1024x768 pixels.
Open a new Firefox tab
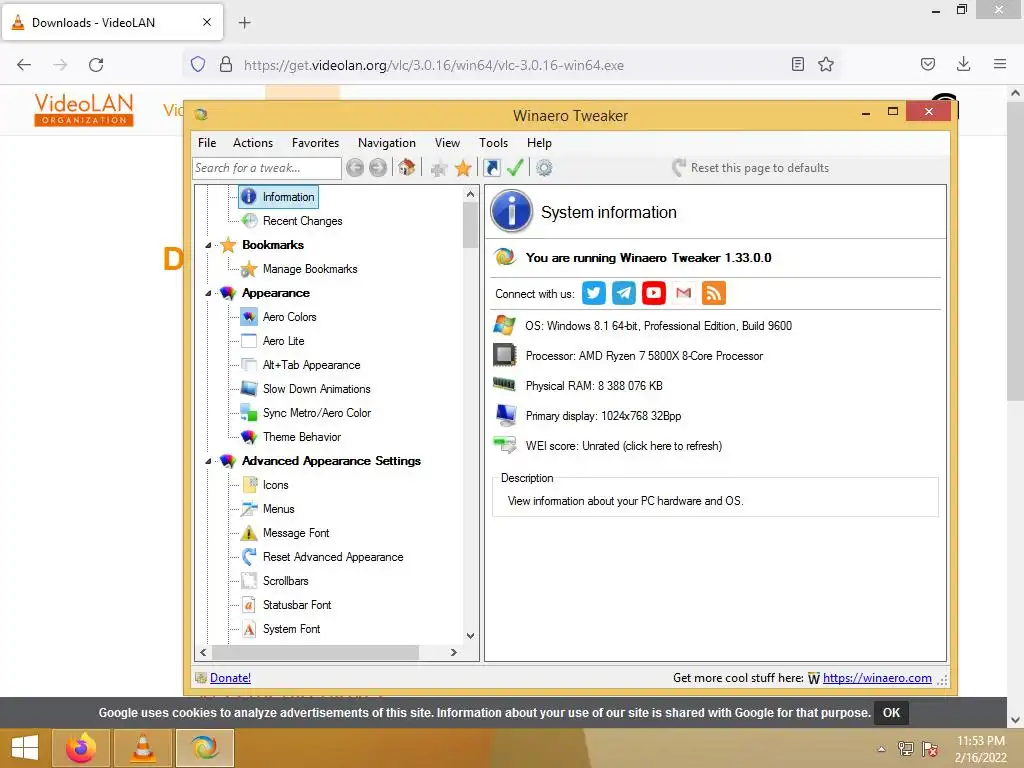[x=245, y=23]
